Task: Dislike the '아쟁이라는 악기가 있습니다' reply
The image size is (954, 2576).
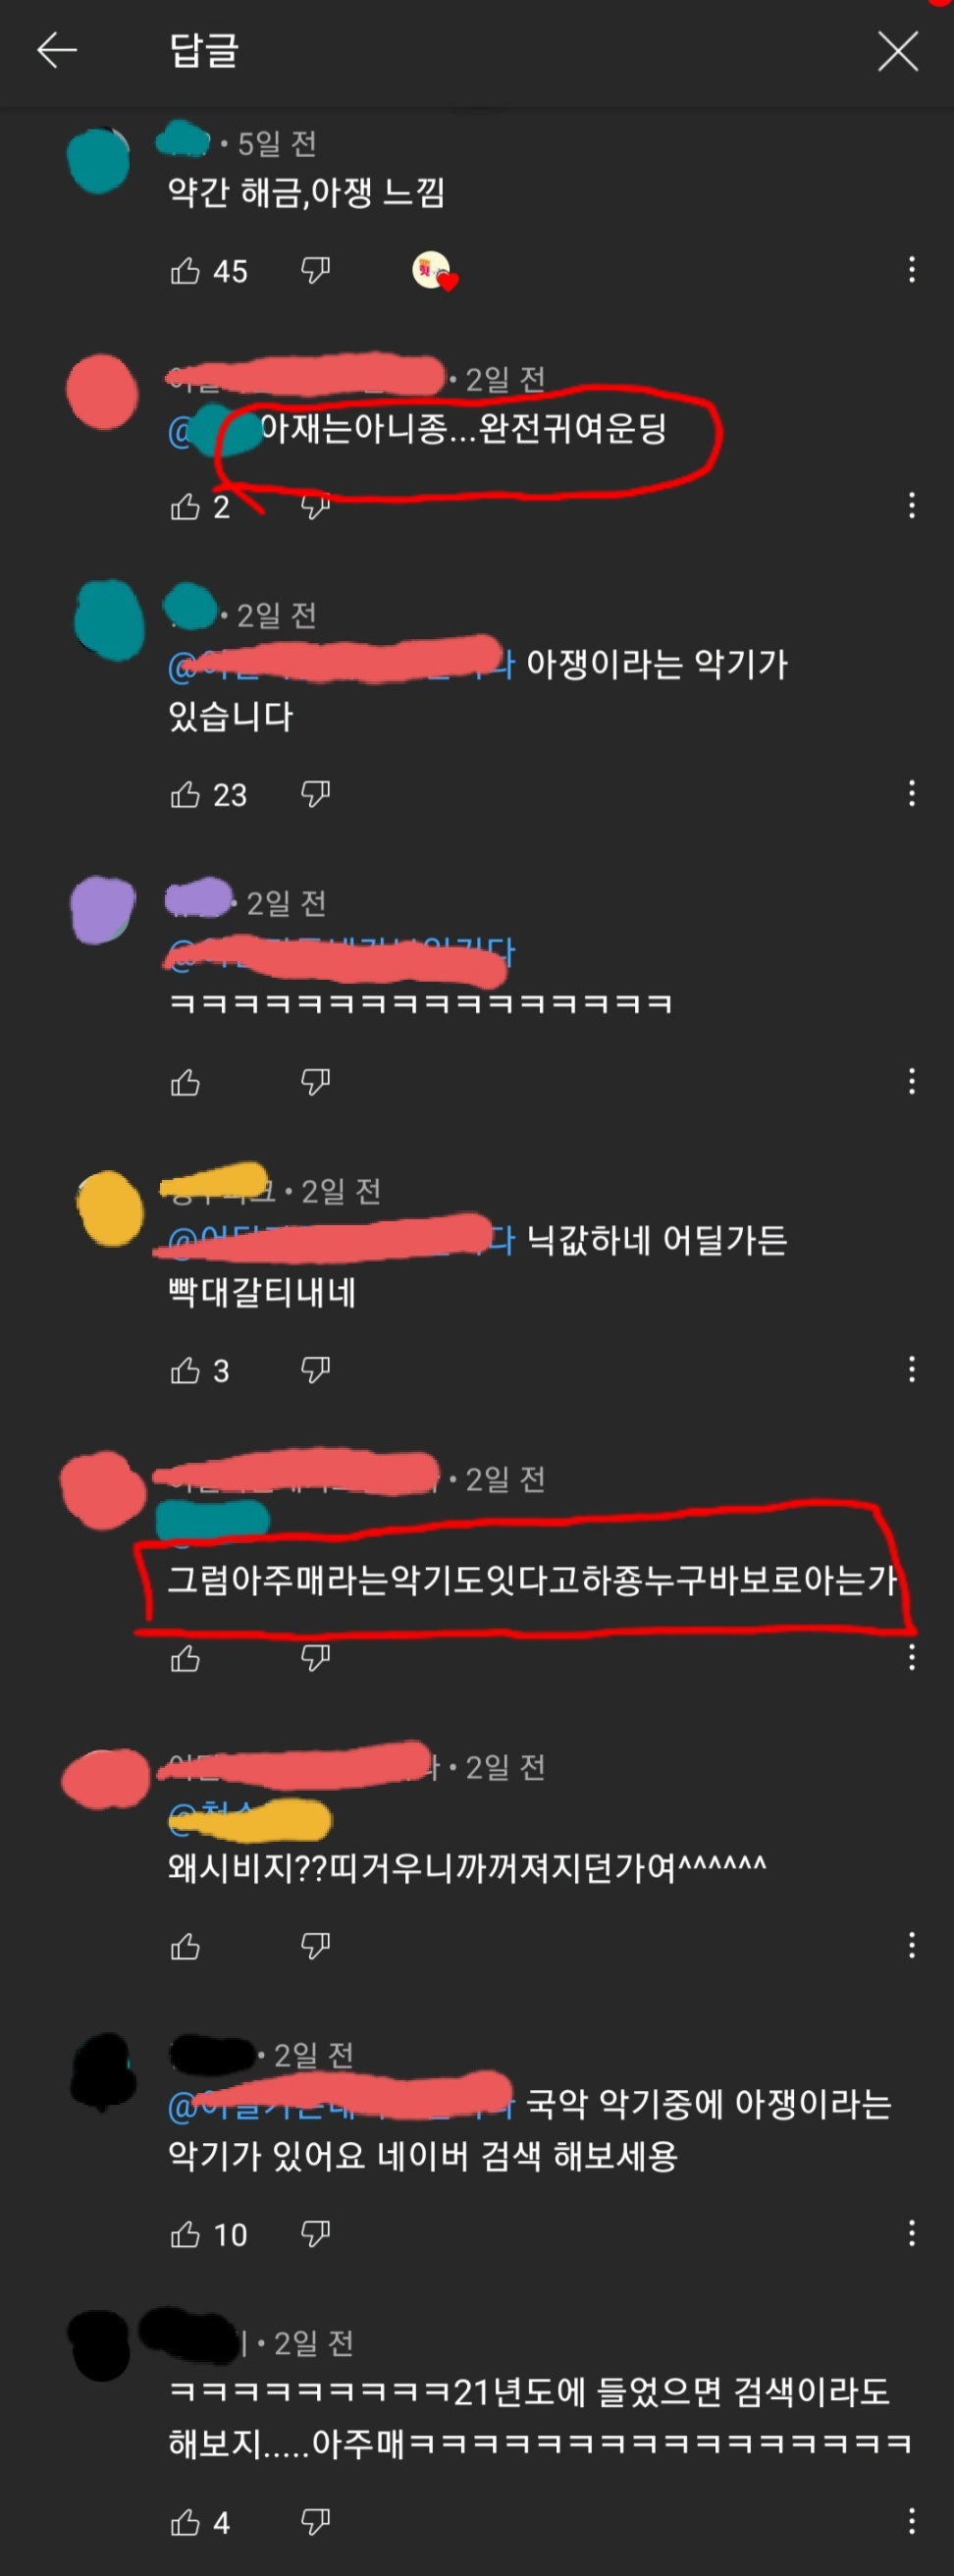Action: coord(315,794)
